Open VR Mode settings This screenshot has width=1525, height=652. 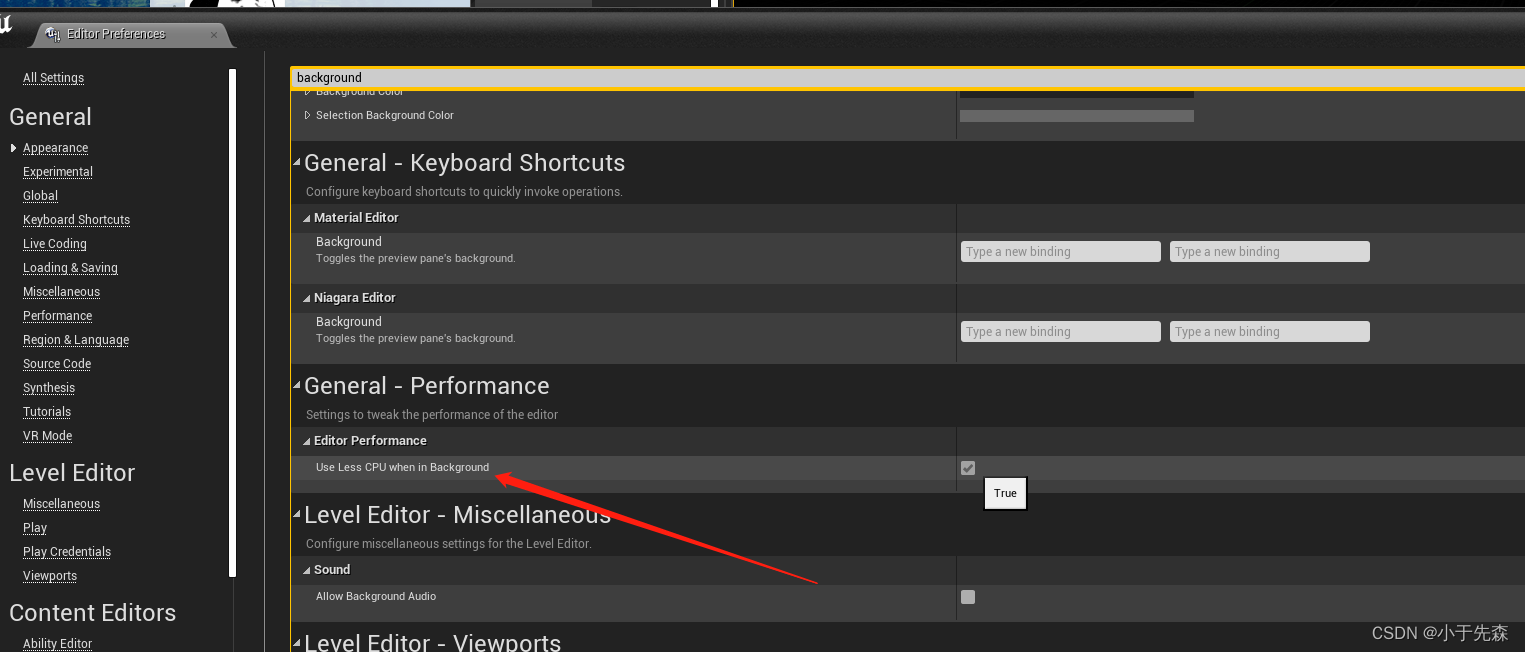(x=47, y=436)
